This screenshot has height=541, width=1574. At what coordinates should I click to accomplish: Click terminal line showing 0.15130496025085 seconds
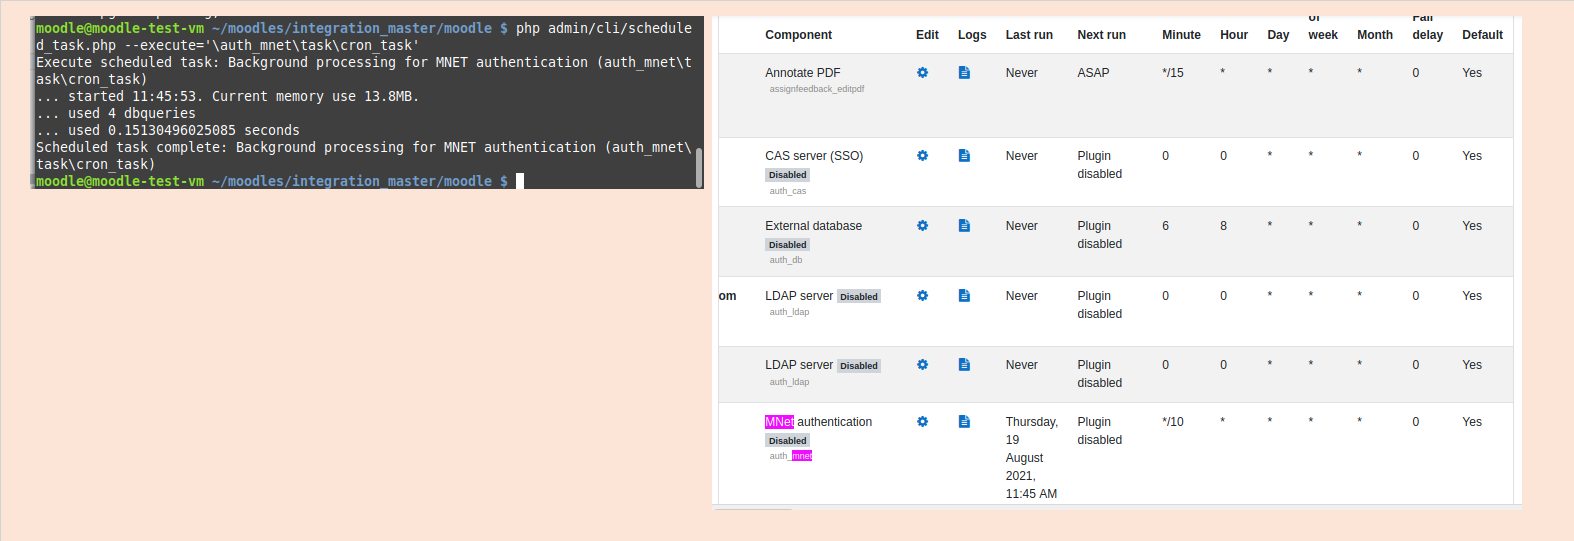[x=168, y=130]
